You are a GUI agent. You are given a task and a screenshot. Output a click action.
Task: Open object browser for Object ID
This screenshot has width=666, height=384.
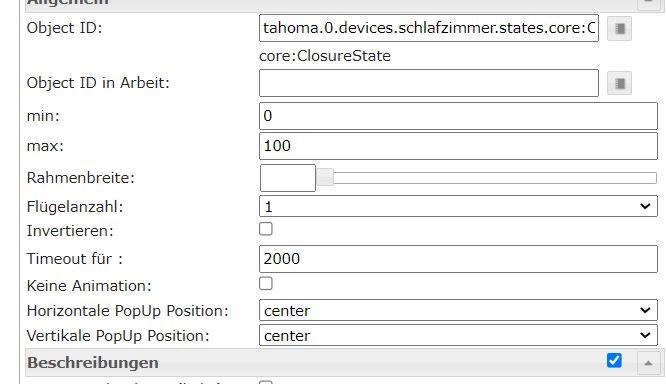tap(619, 28)
